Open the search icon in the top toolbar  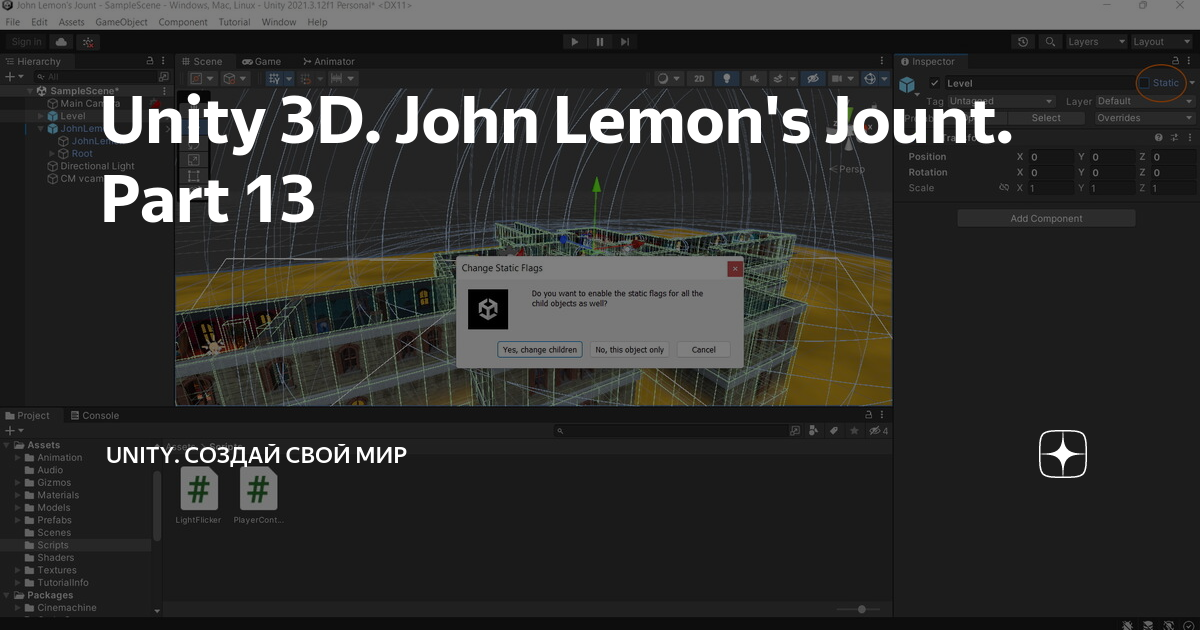pos(1050,42)
